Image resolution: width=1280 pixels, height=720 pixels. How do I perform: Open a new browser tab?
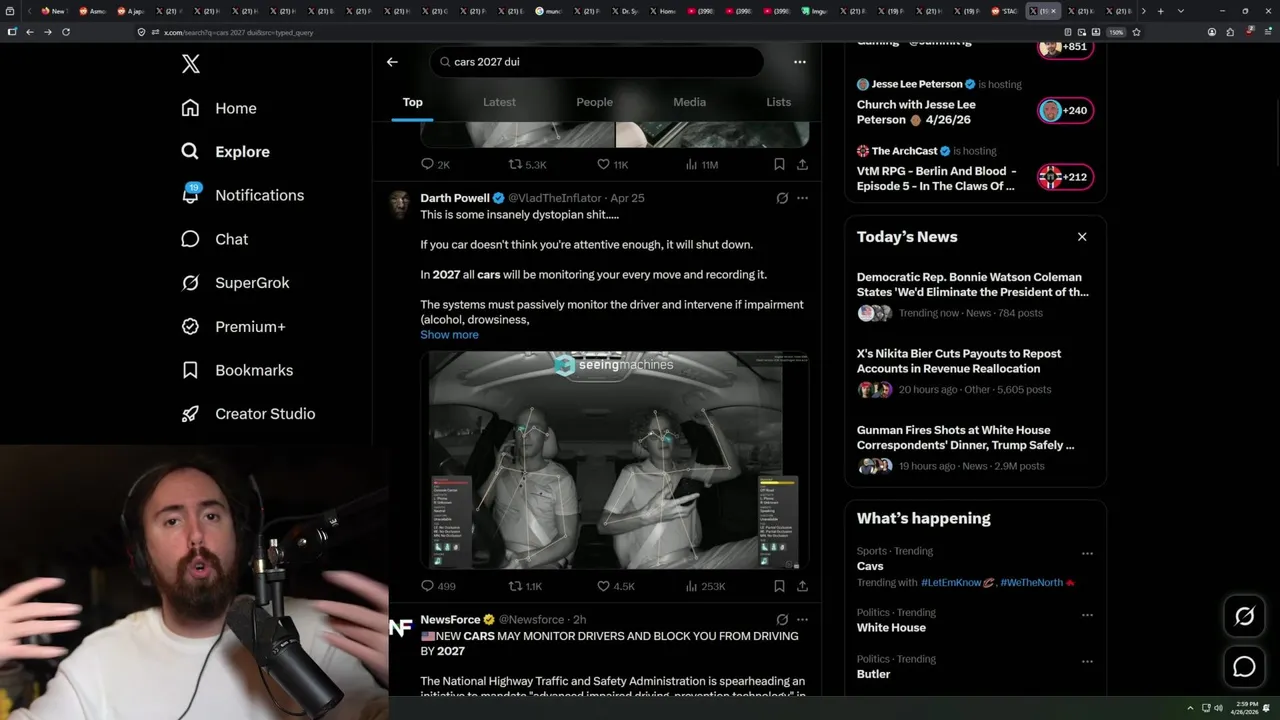(x=1160, y=11)
